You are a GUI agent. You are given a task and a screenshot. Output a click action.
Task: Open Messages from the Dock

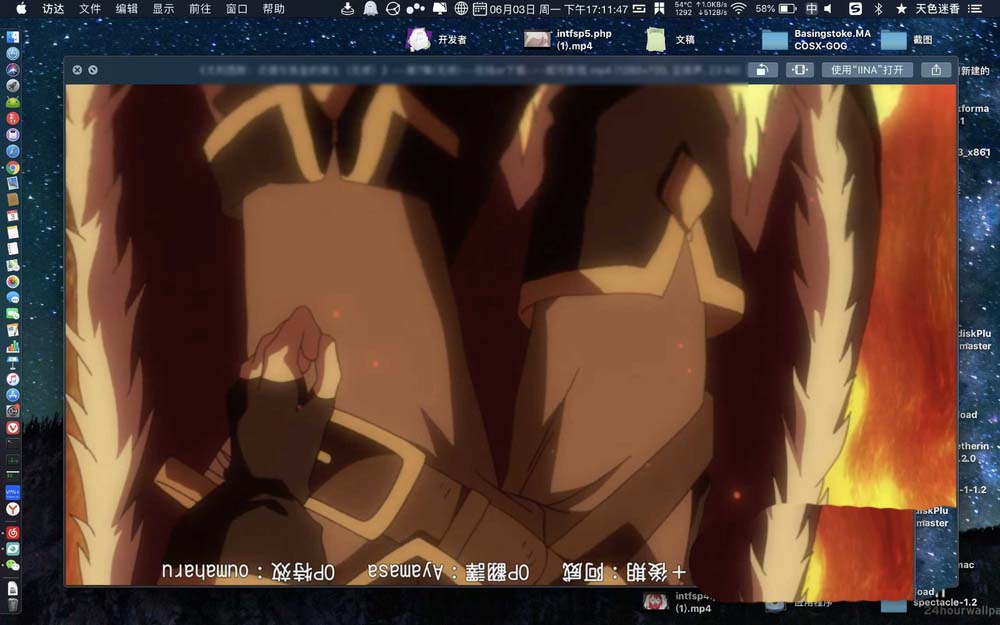(13, 297)
